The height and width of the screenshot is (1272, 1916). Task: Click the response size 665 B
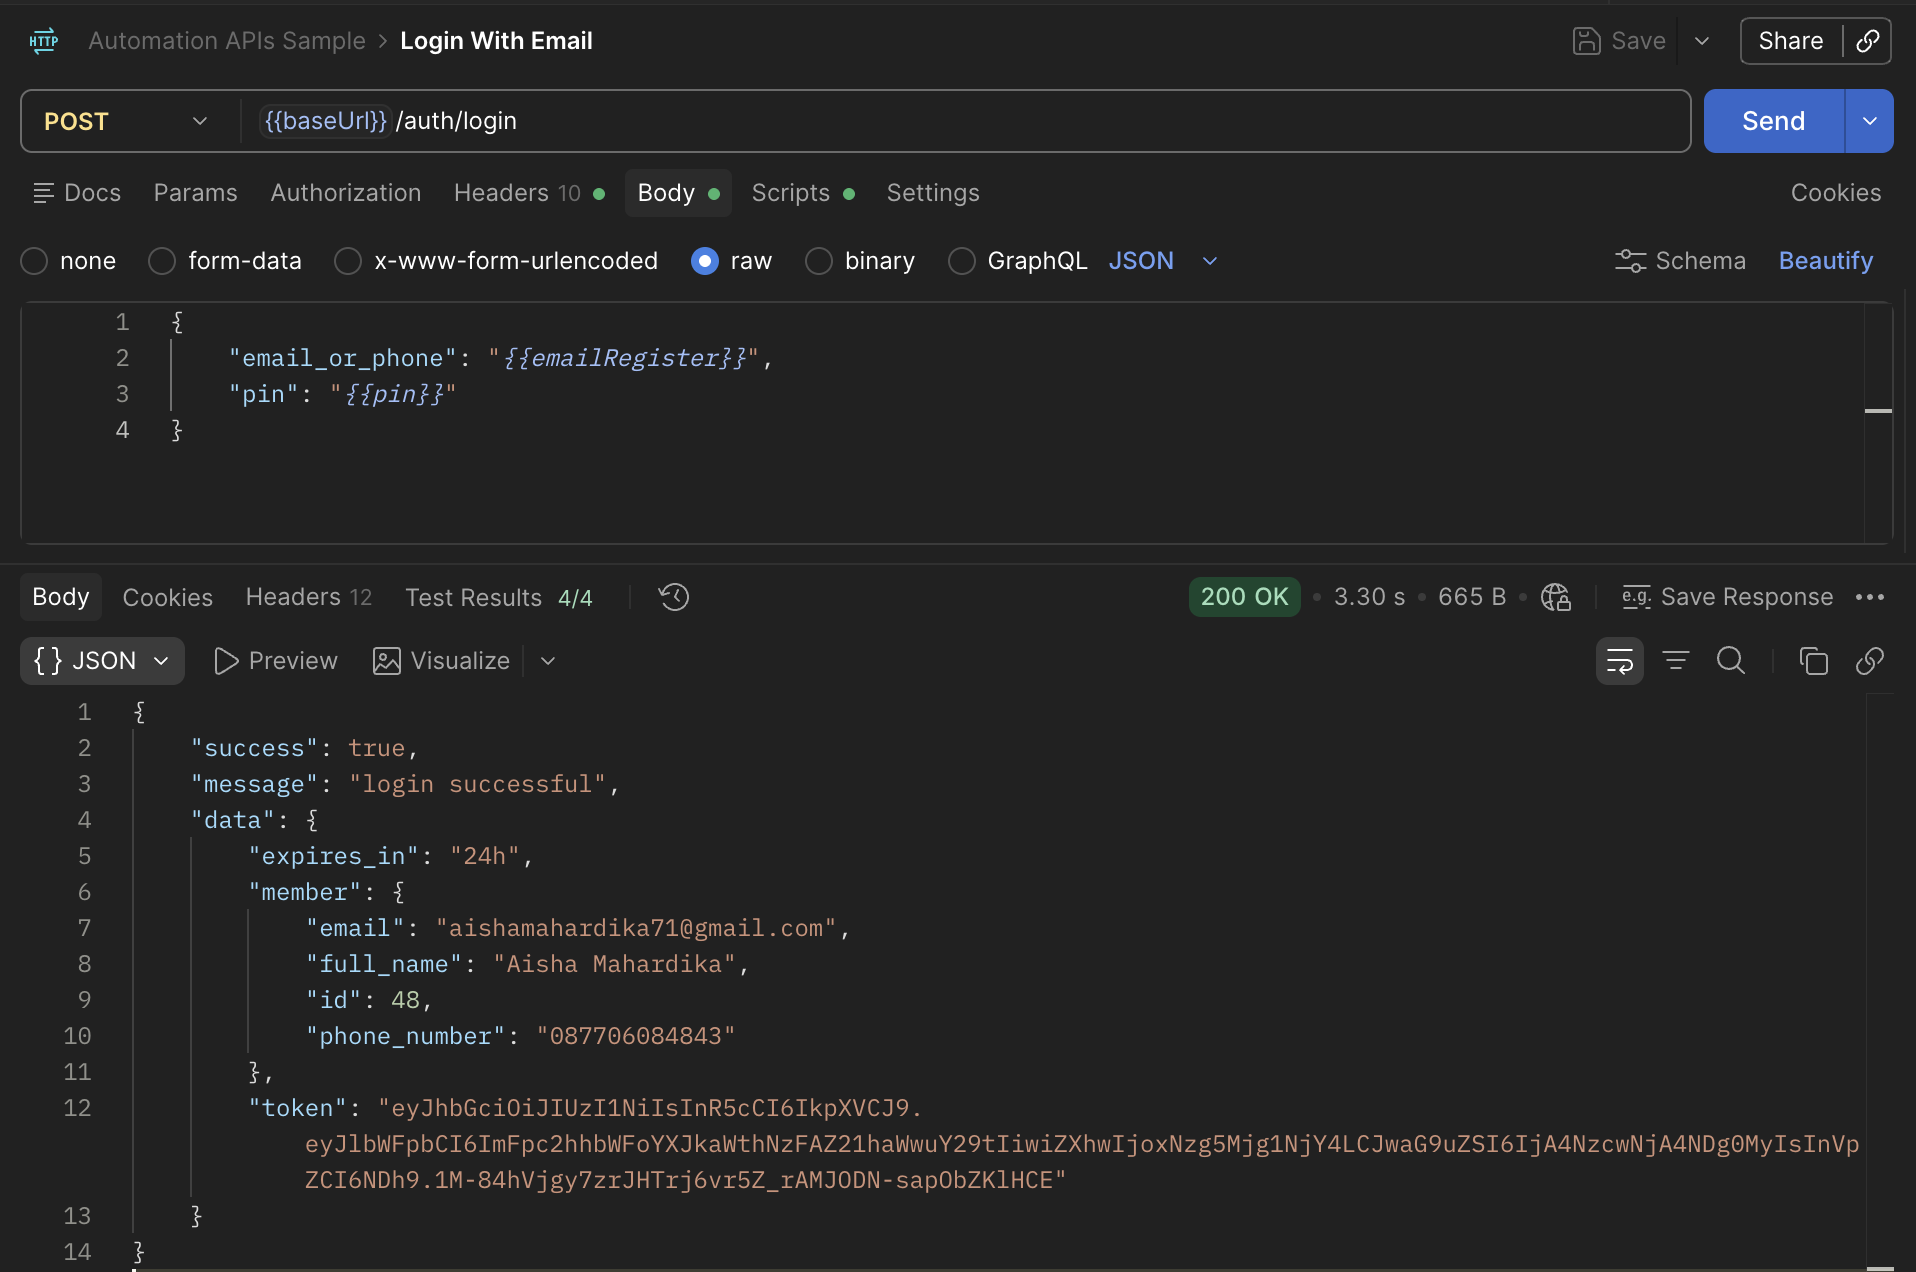(1472, 597)
